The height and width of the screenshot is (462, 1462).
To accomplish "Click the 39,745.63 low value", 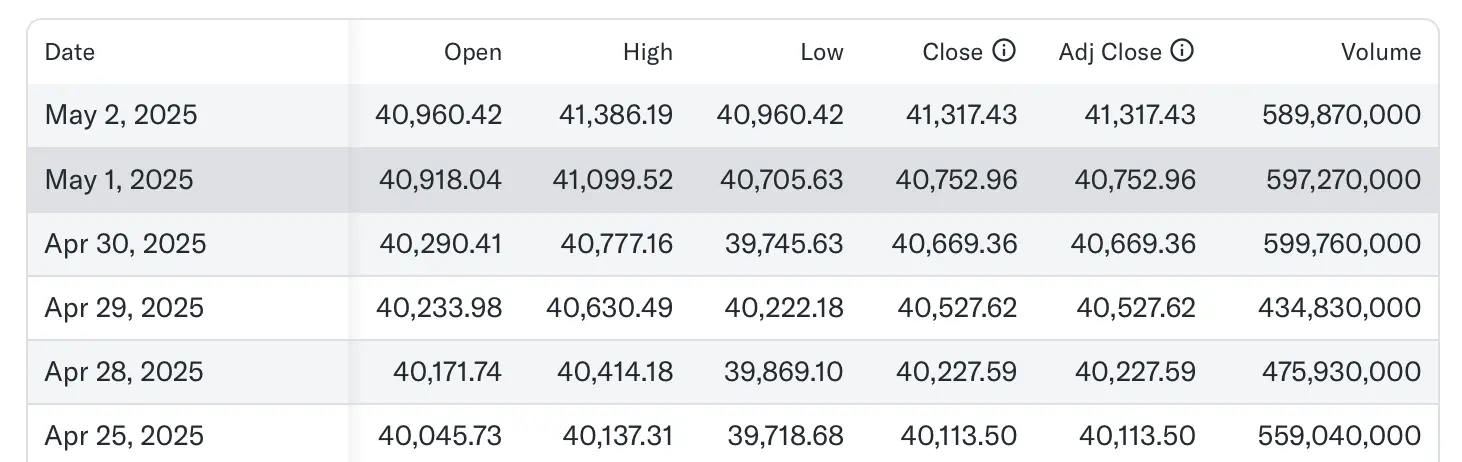I will point(782,244).
